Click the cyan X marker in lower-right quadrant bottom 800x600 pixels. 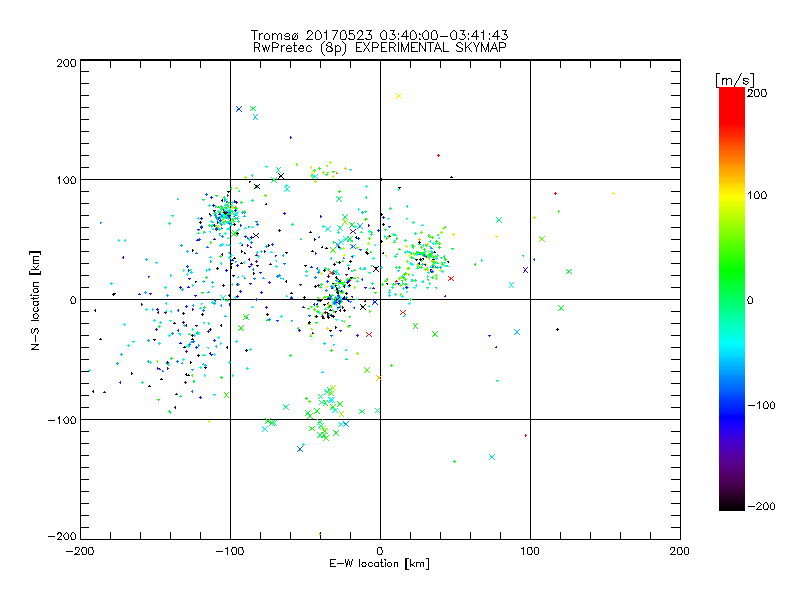coord(492,457)
